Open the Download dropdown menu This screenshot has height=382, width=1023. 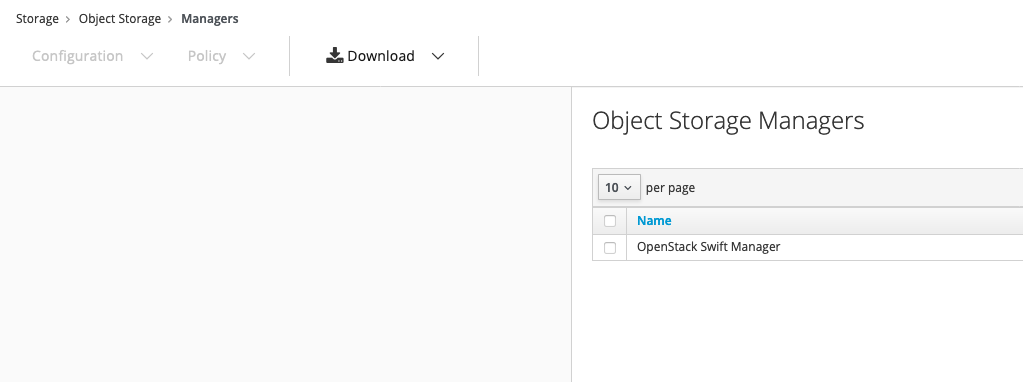[385, 56]
